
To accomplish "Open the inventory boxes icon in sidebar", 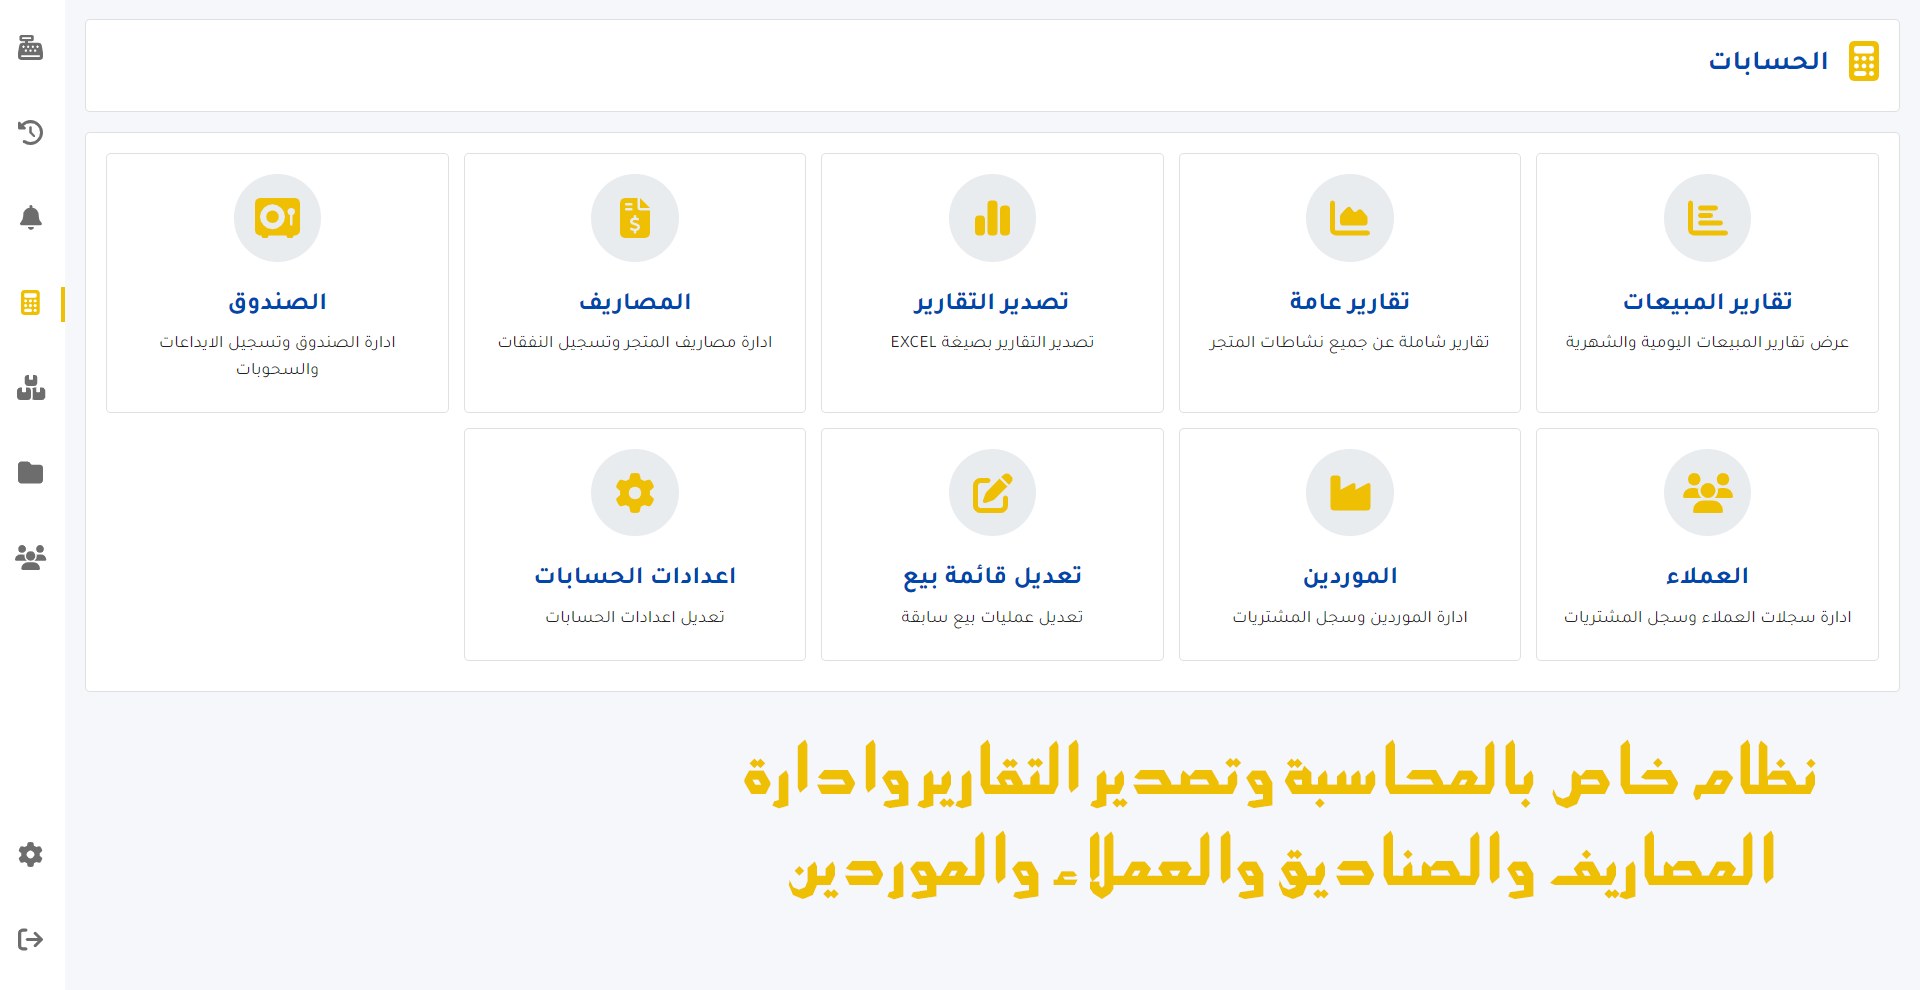I will (x=31, y=388).
